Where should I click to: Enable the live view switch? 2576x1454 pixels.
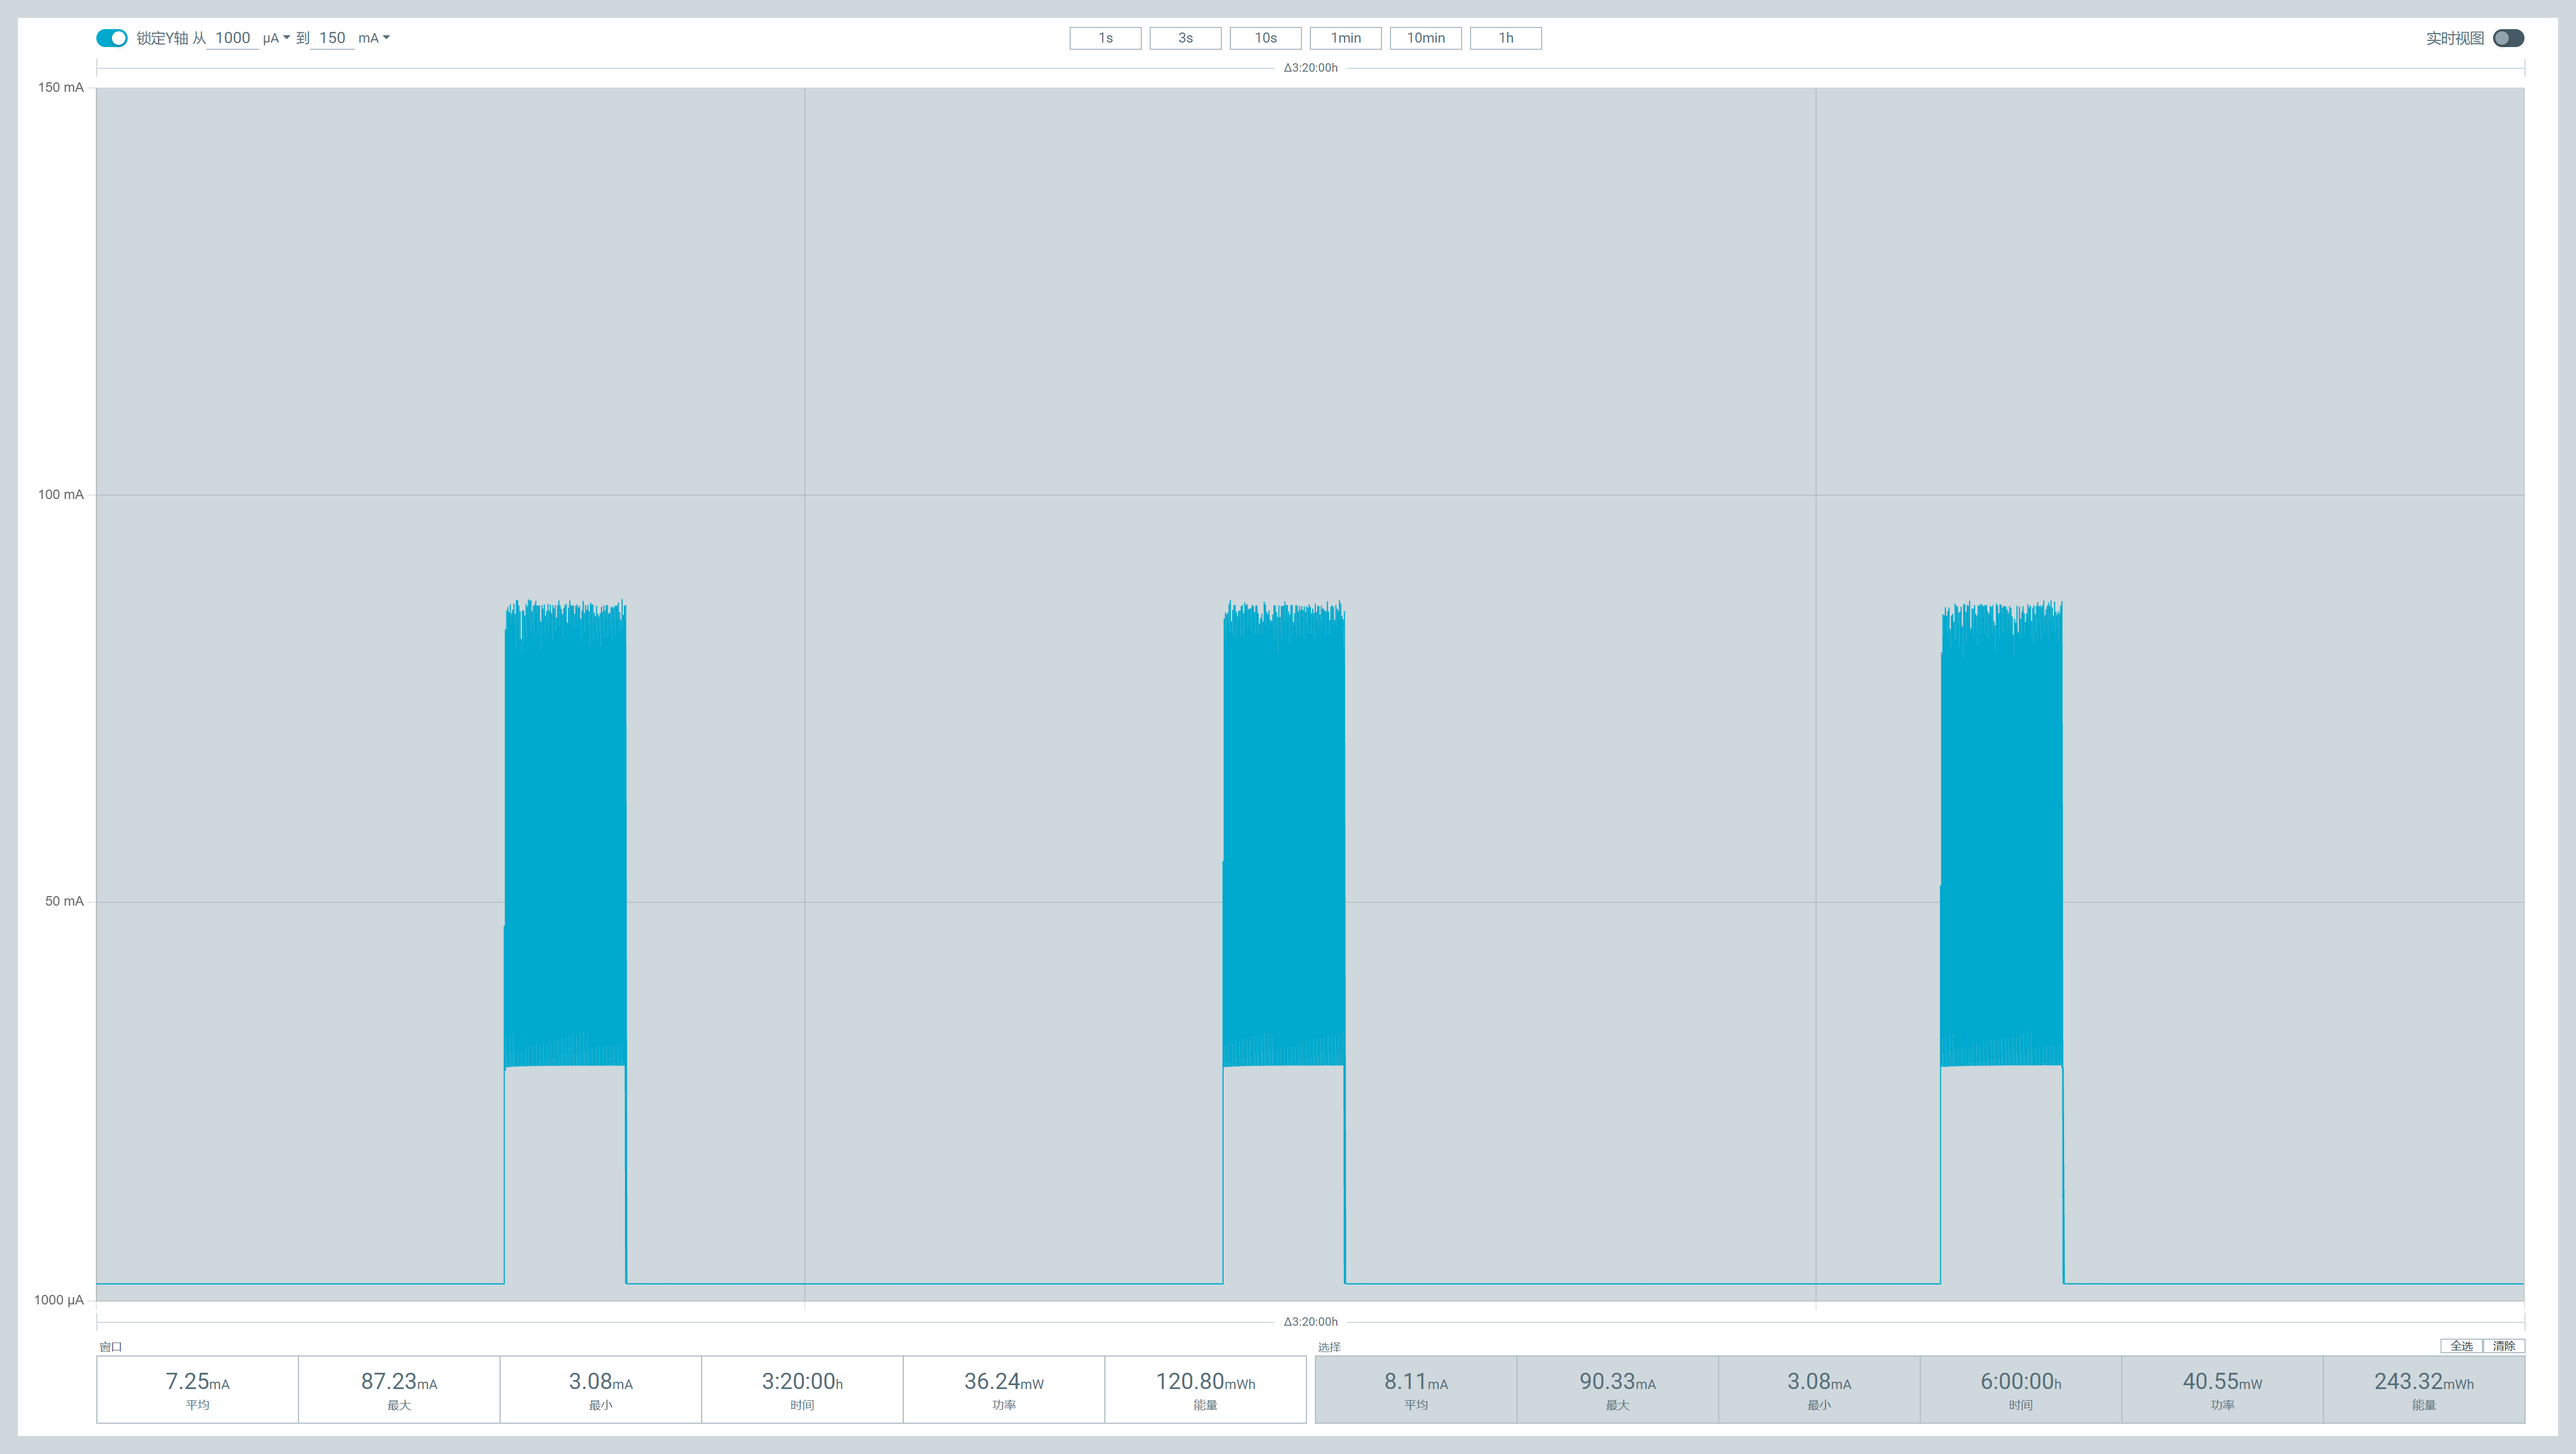tap(2508, 38)
